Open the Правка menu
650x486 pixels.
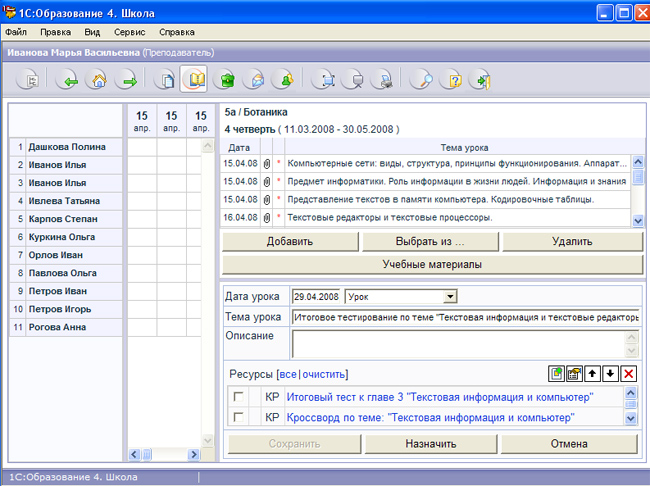click(x=56, y=32)
